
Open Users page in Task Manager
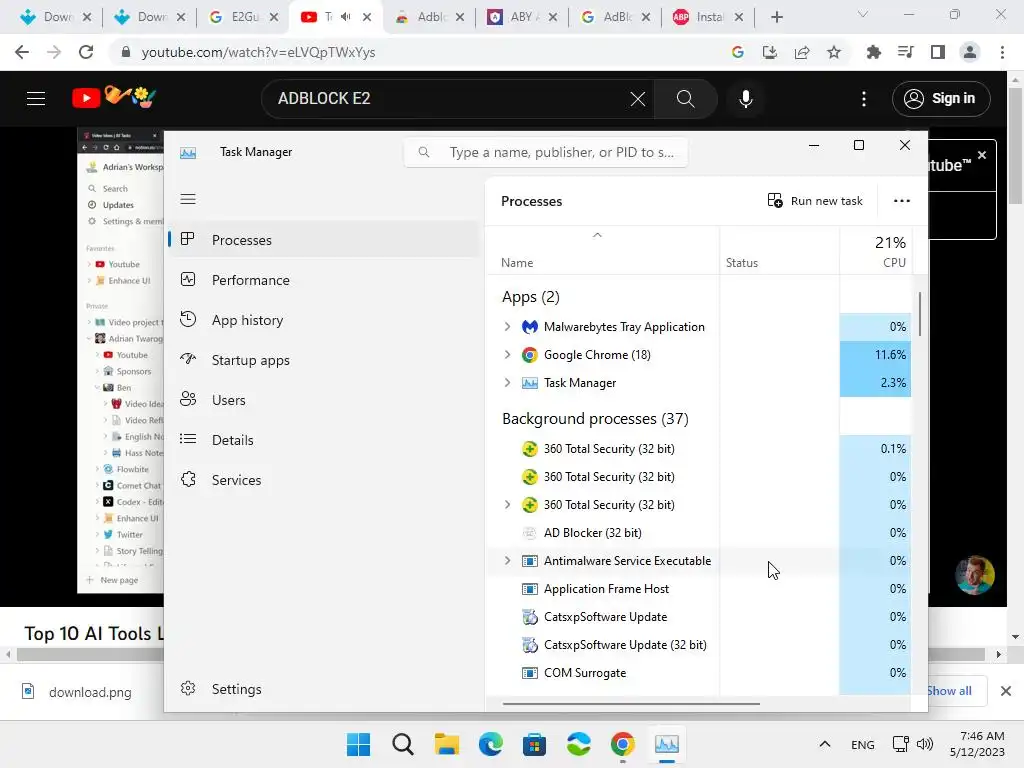point(325,400)
